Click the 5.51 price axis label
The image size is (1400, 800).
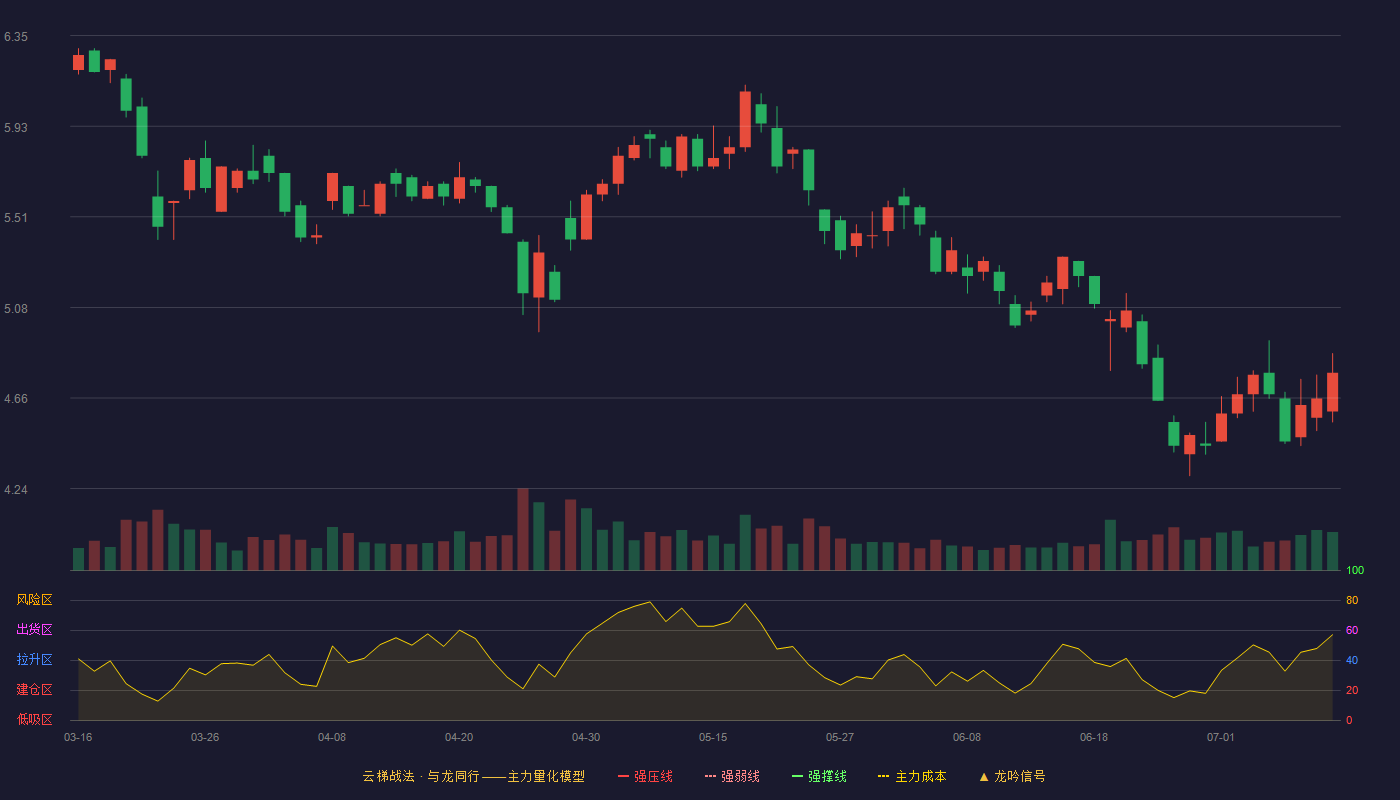tap(16, 218)
